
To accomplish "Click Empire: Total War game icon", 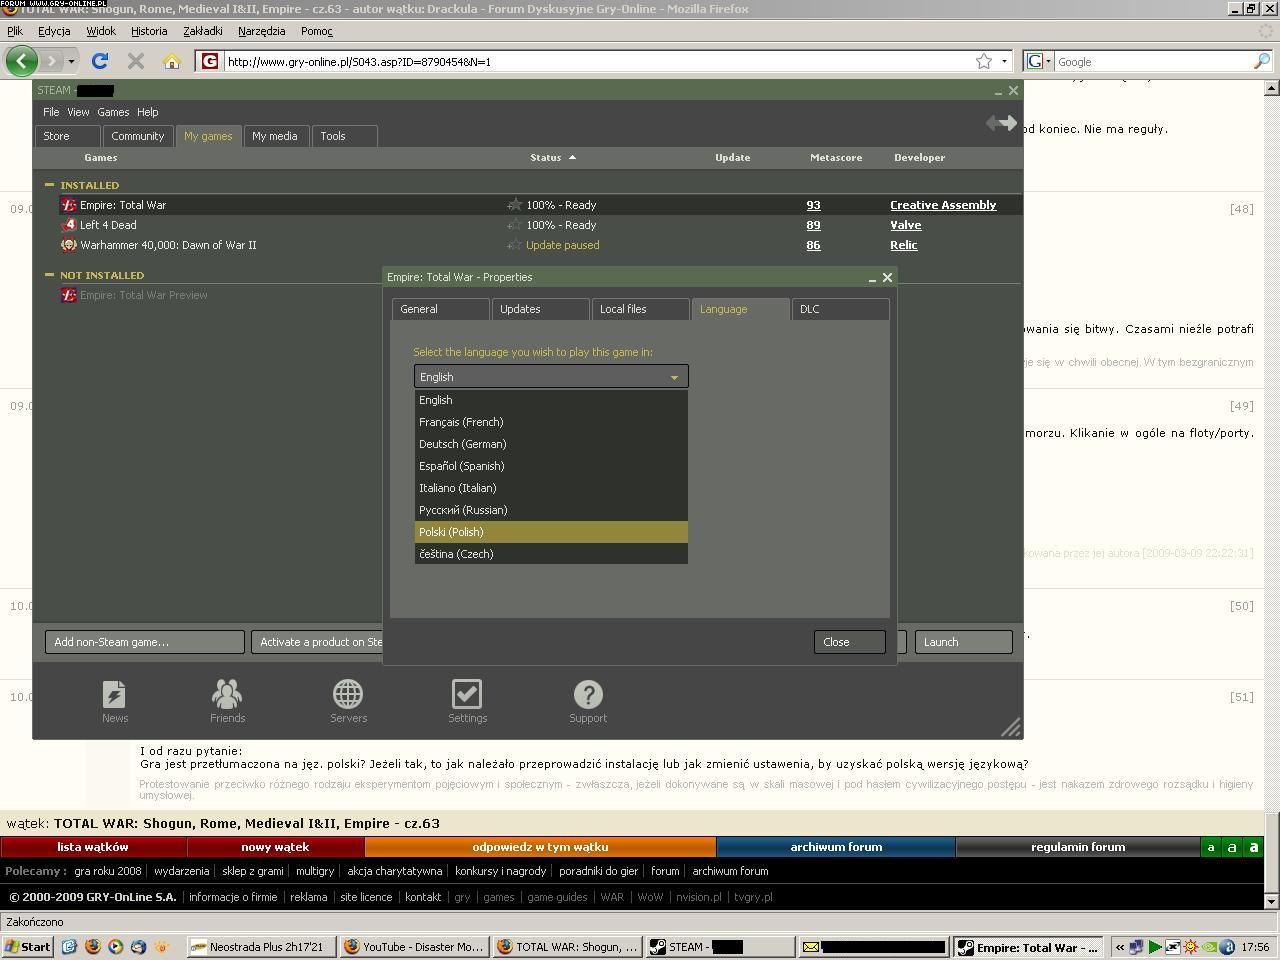I will (69, 205).
